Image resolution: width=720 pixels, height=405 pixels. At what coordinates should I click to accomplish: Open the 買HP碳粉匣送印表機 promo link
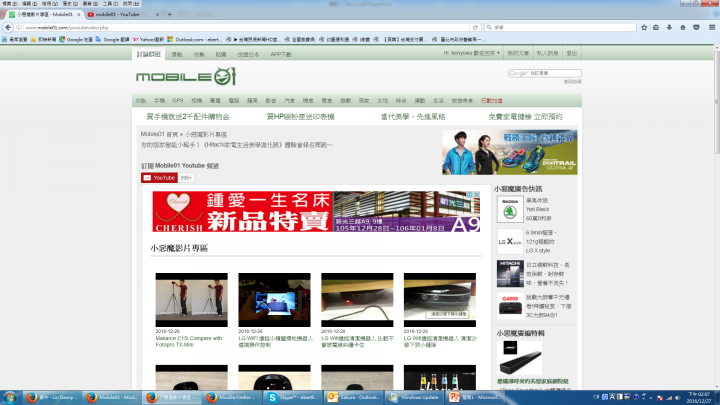coord(300,117)
